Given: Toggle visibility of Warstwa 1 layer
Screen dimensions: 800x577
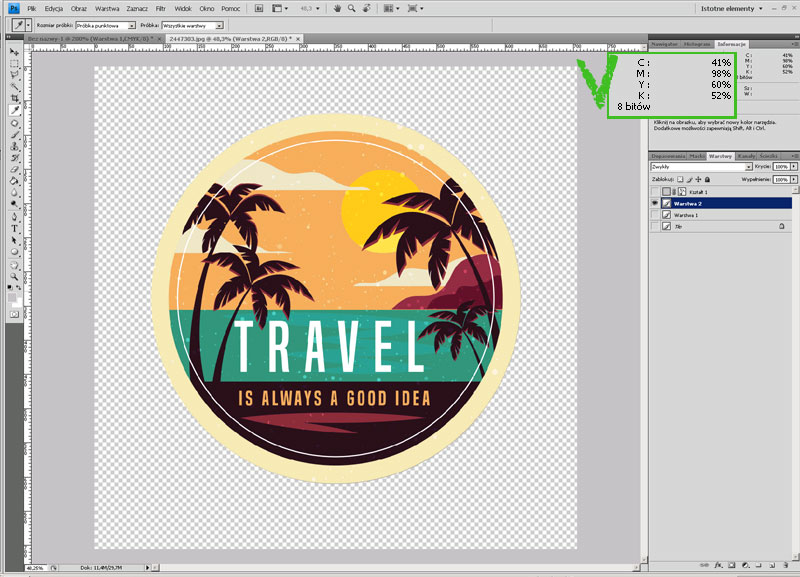Looking at the screenshot, I should click(x=654, y=215).
